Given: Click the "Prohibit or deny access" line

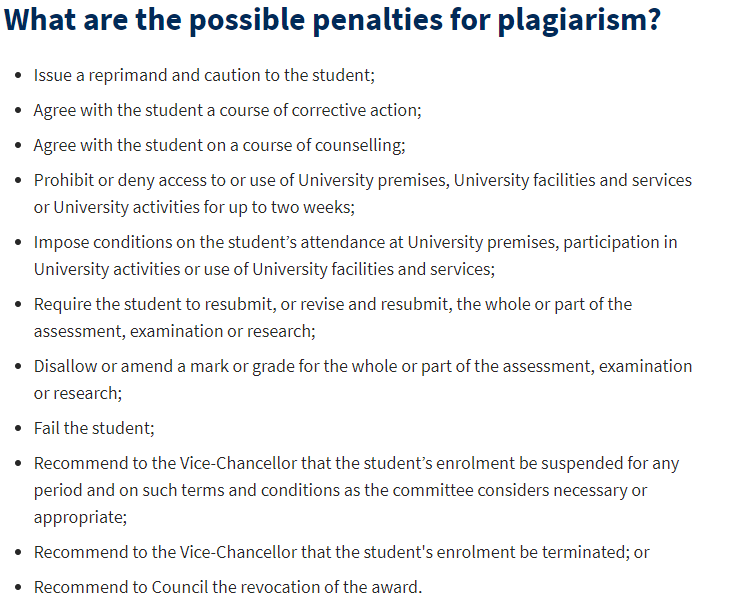Looking at the screenshot, I should pyautogui.click(x=362, y=181).
